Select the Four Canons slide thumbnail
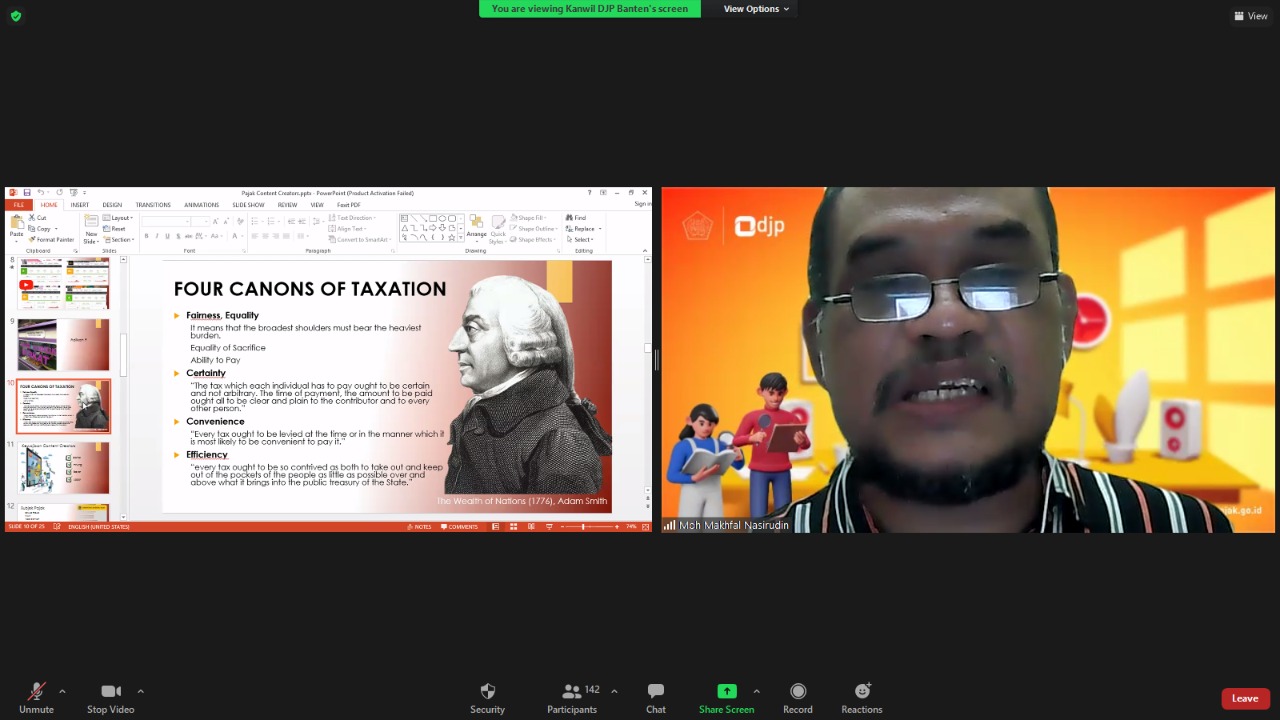 coord(64,406)
